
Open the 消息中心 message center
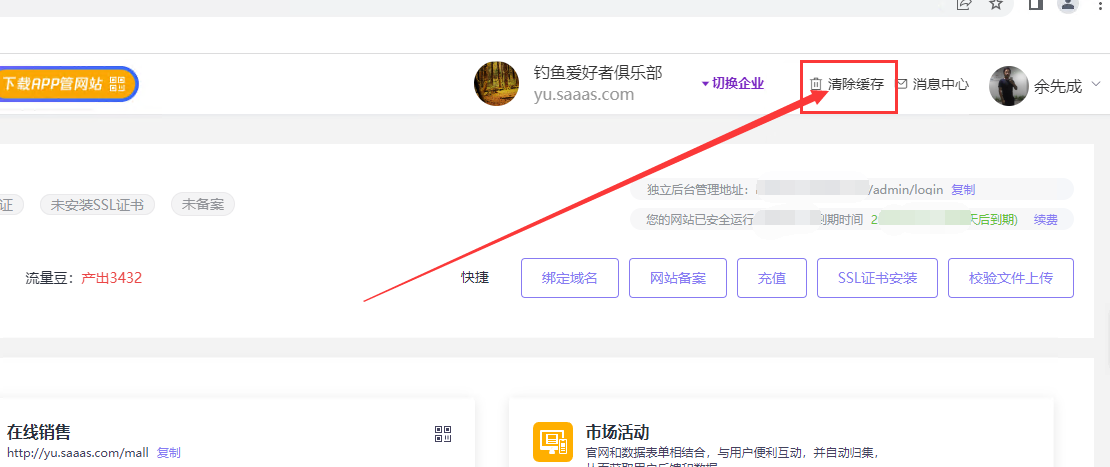point(941,84)
